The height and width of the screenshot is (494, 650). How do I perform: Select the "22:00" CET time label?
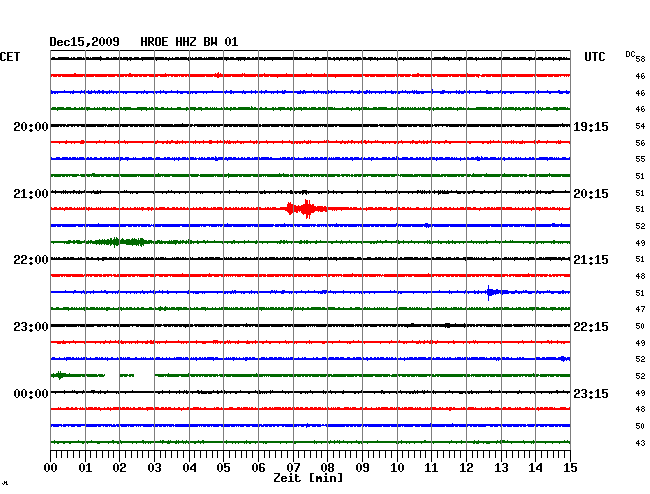pos(31,260)
